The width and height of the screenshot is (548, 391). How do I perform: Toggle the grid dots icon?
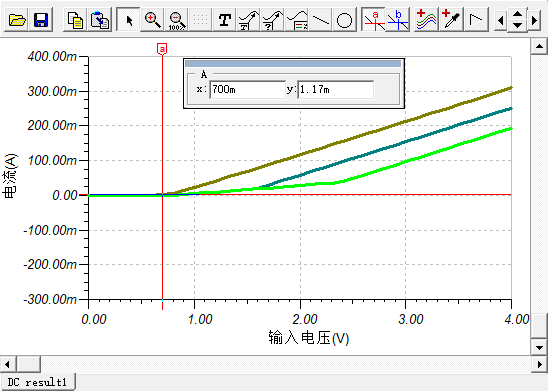(201, 20)
